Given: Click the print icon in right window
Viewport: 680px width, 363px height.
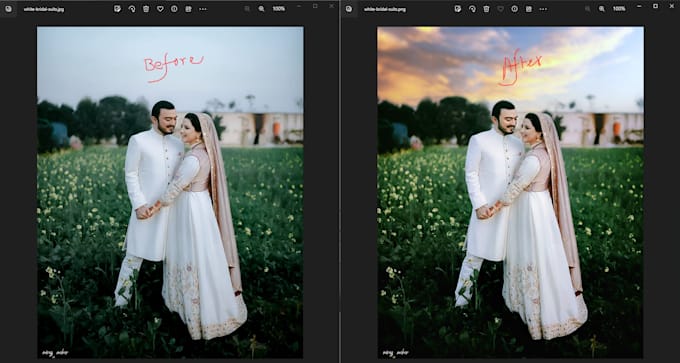Looking at the screenshot, I should tap(529, 9).
